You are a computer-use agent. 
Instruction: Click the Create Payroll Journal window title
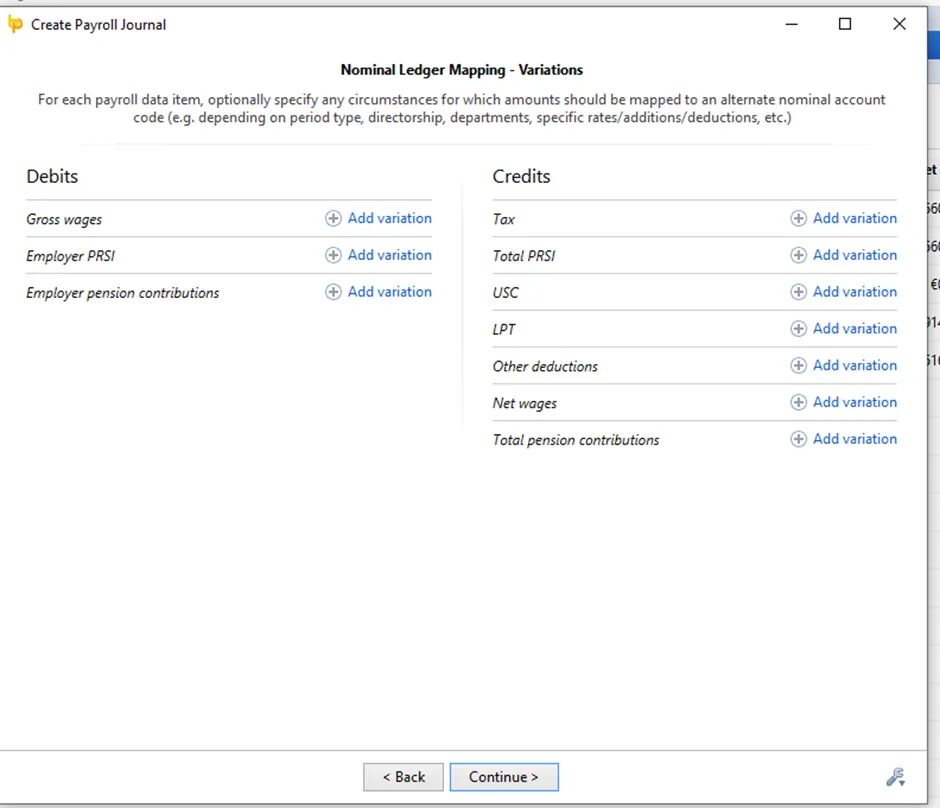[x=98, y=25]
